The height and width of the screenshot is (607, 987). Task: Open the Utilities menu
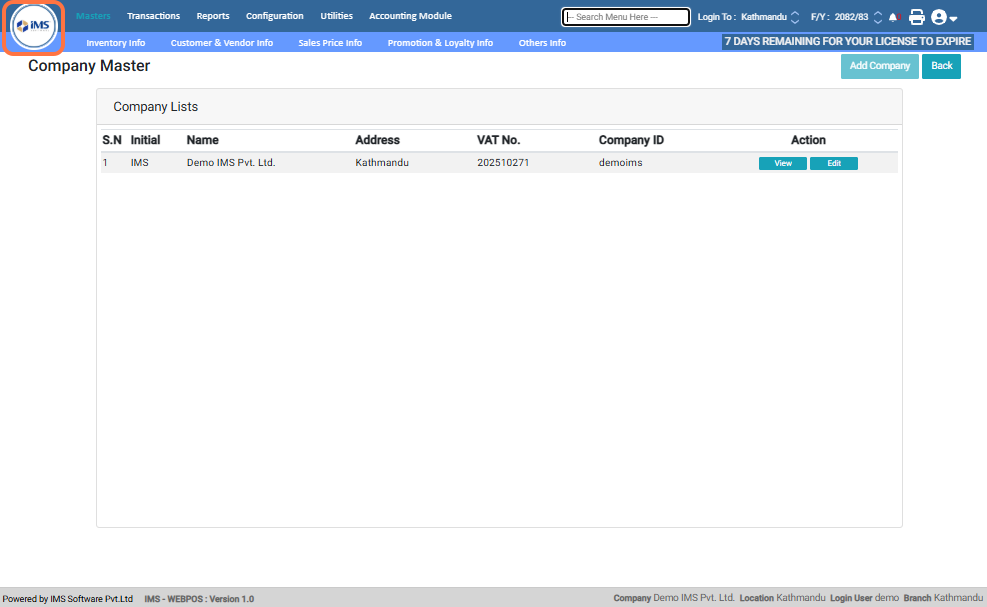pyautogui.click(x=336, y=16)
